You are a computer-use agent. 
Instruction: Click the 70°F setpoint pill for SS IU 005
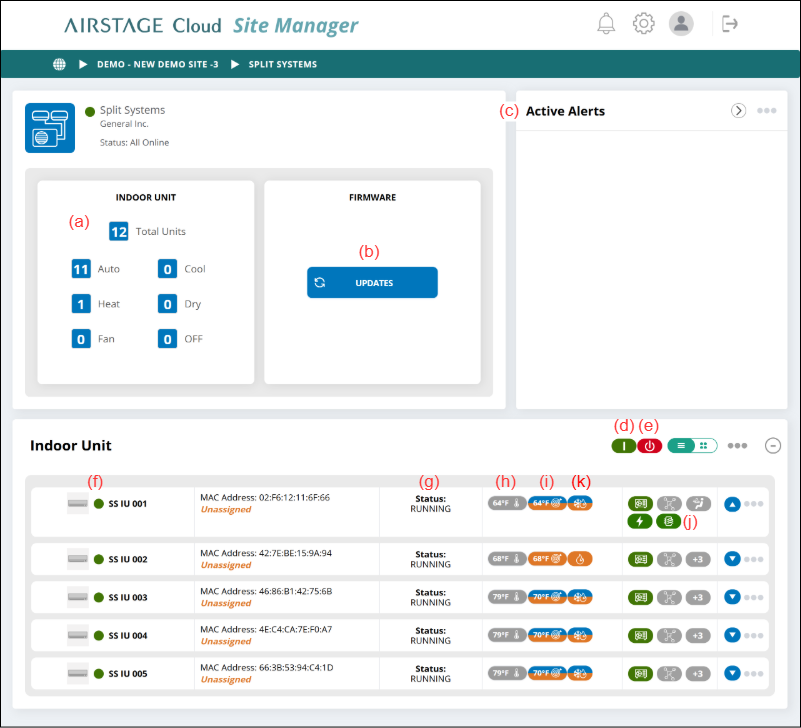(547, 673)
